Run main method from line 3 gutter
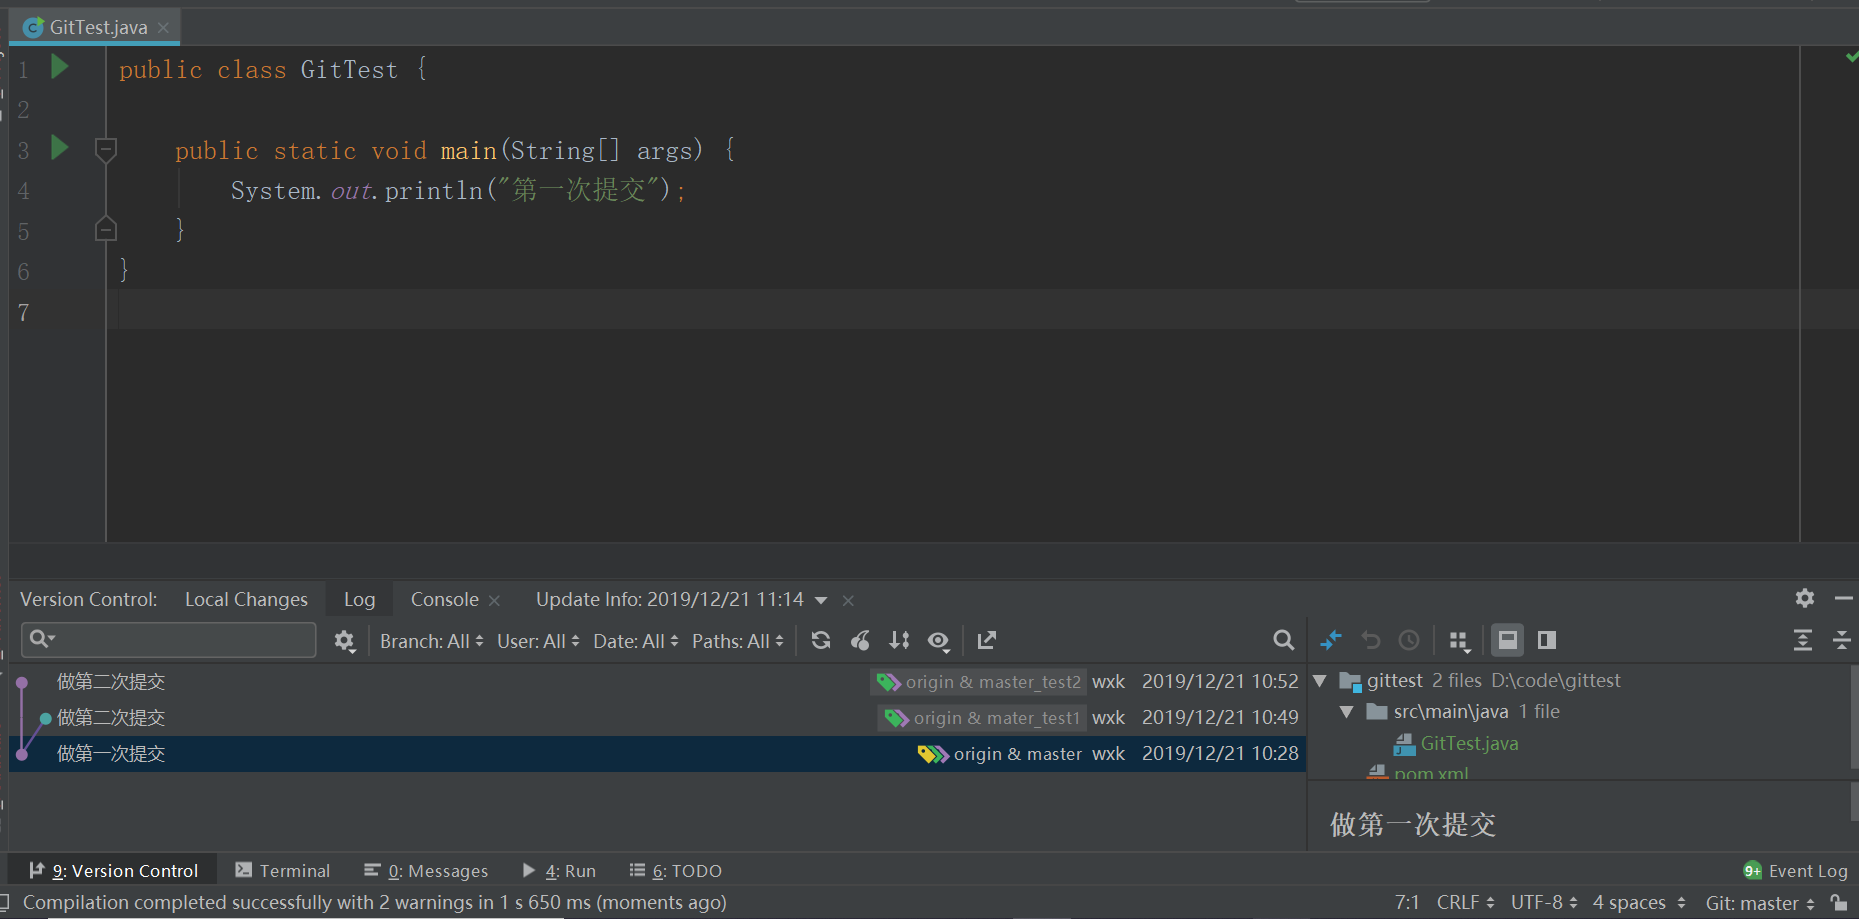1859x919 pixels. [60, 148]
